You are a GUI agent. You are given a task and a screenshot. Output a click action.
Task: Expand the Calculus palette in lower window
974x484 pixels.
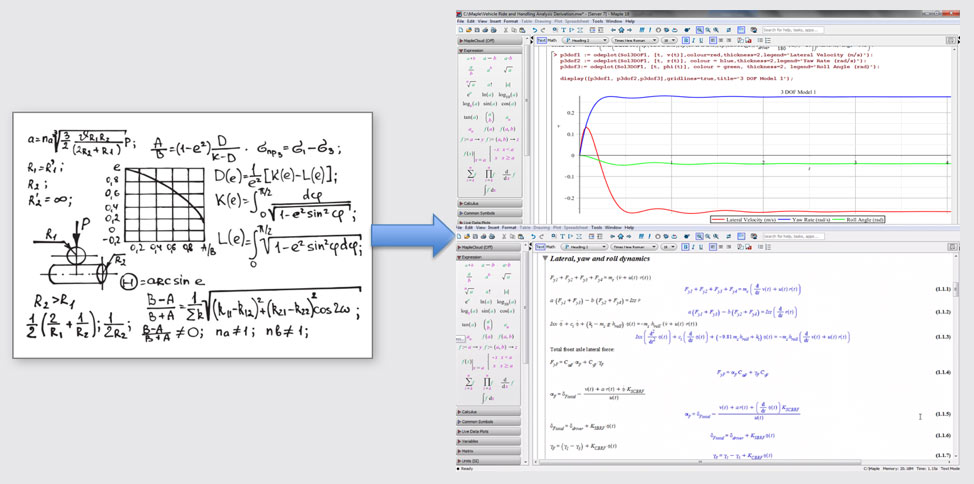click(x=471, y=412)
